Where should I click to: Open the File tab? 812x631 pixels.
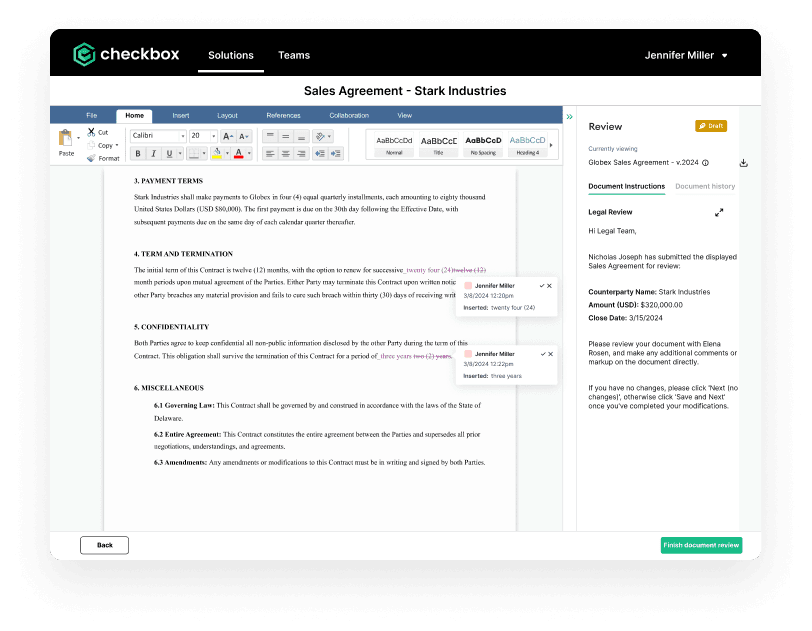[92, 116]
